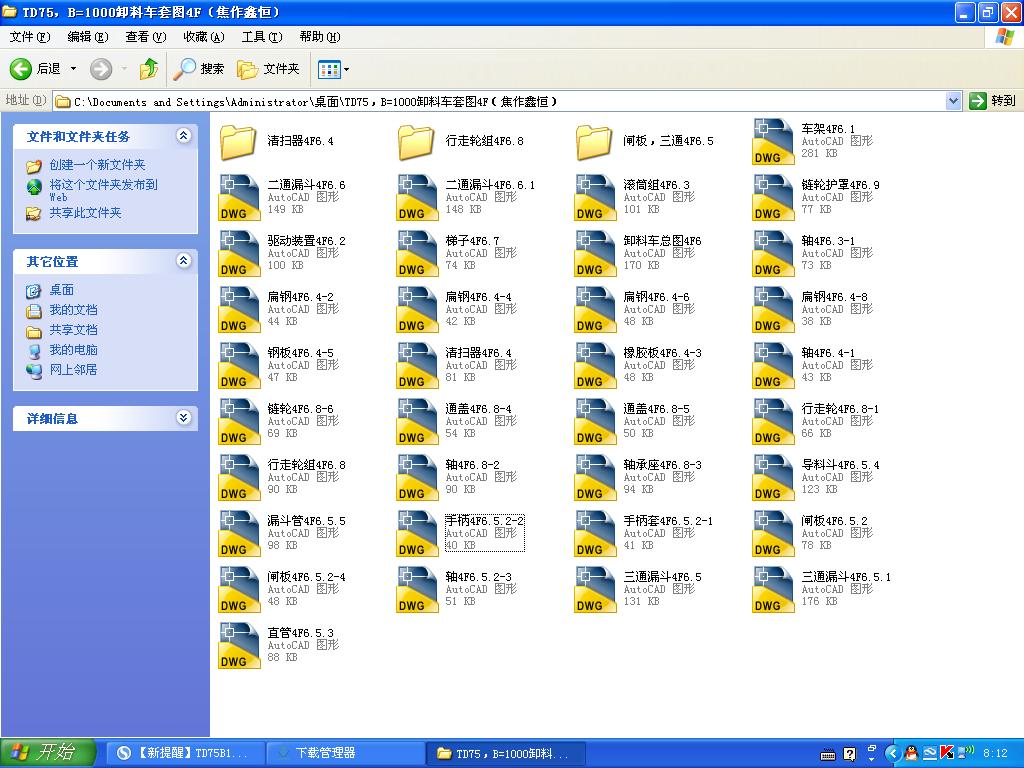Open the 闸板,三通4F6.5 folder icon

[594, 142]
